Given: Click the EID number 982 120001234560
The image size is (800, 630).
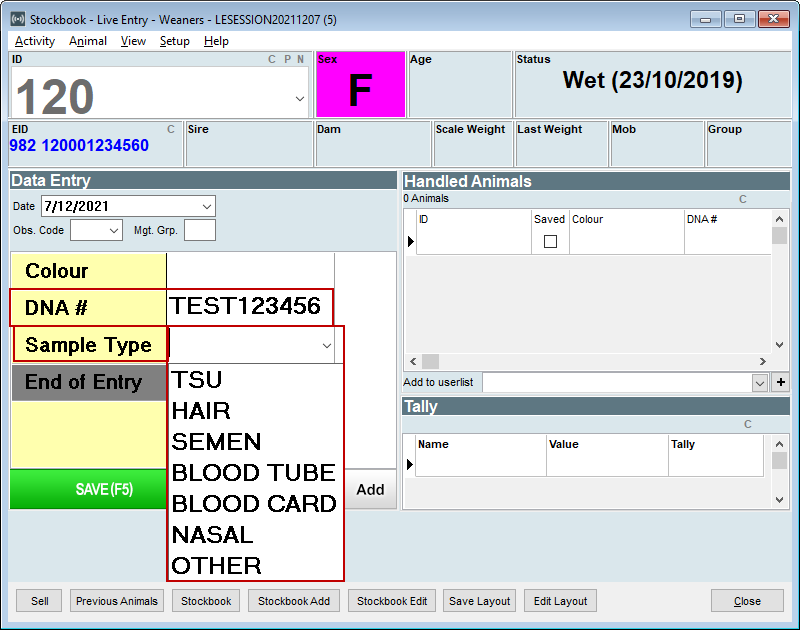Looking at the screenshot, I should click(x=79, y=145).
